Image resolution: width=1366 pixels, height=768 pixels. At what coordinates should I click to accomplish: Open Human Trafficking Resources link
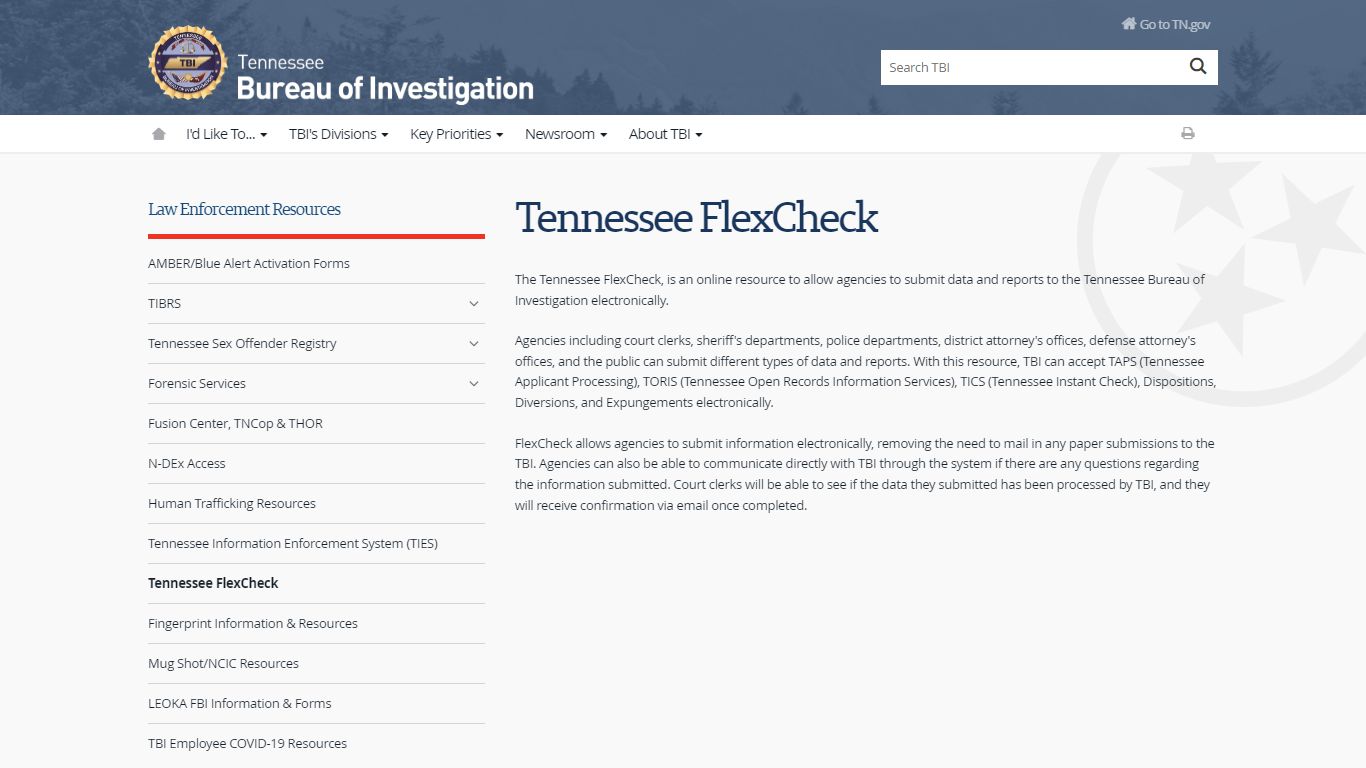click(232, 504)
